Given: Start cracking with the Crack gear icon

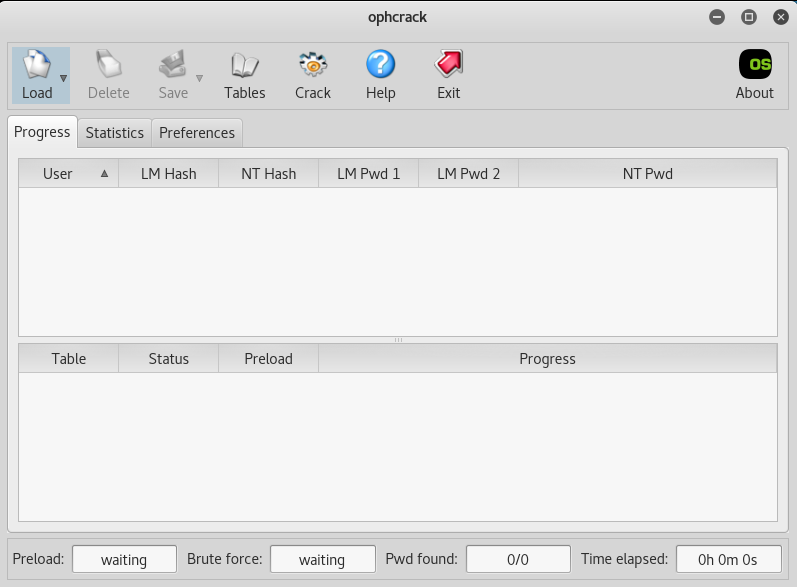Looking at the screenshot, I should tap(313, 65).
